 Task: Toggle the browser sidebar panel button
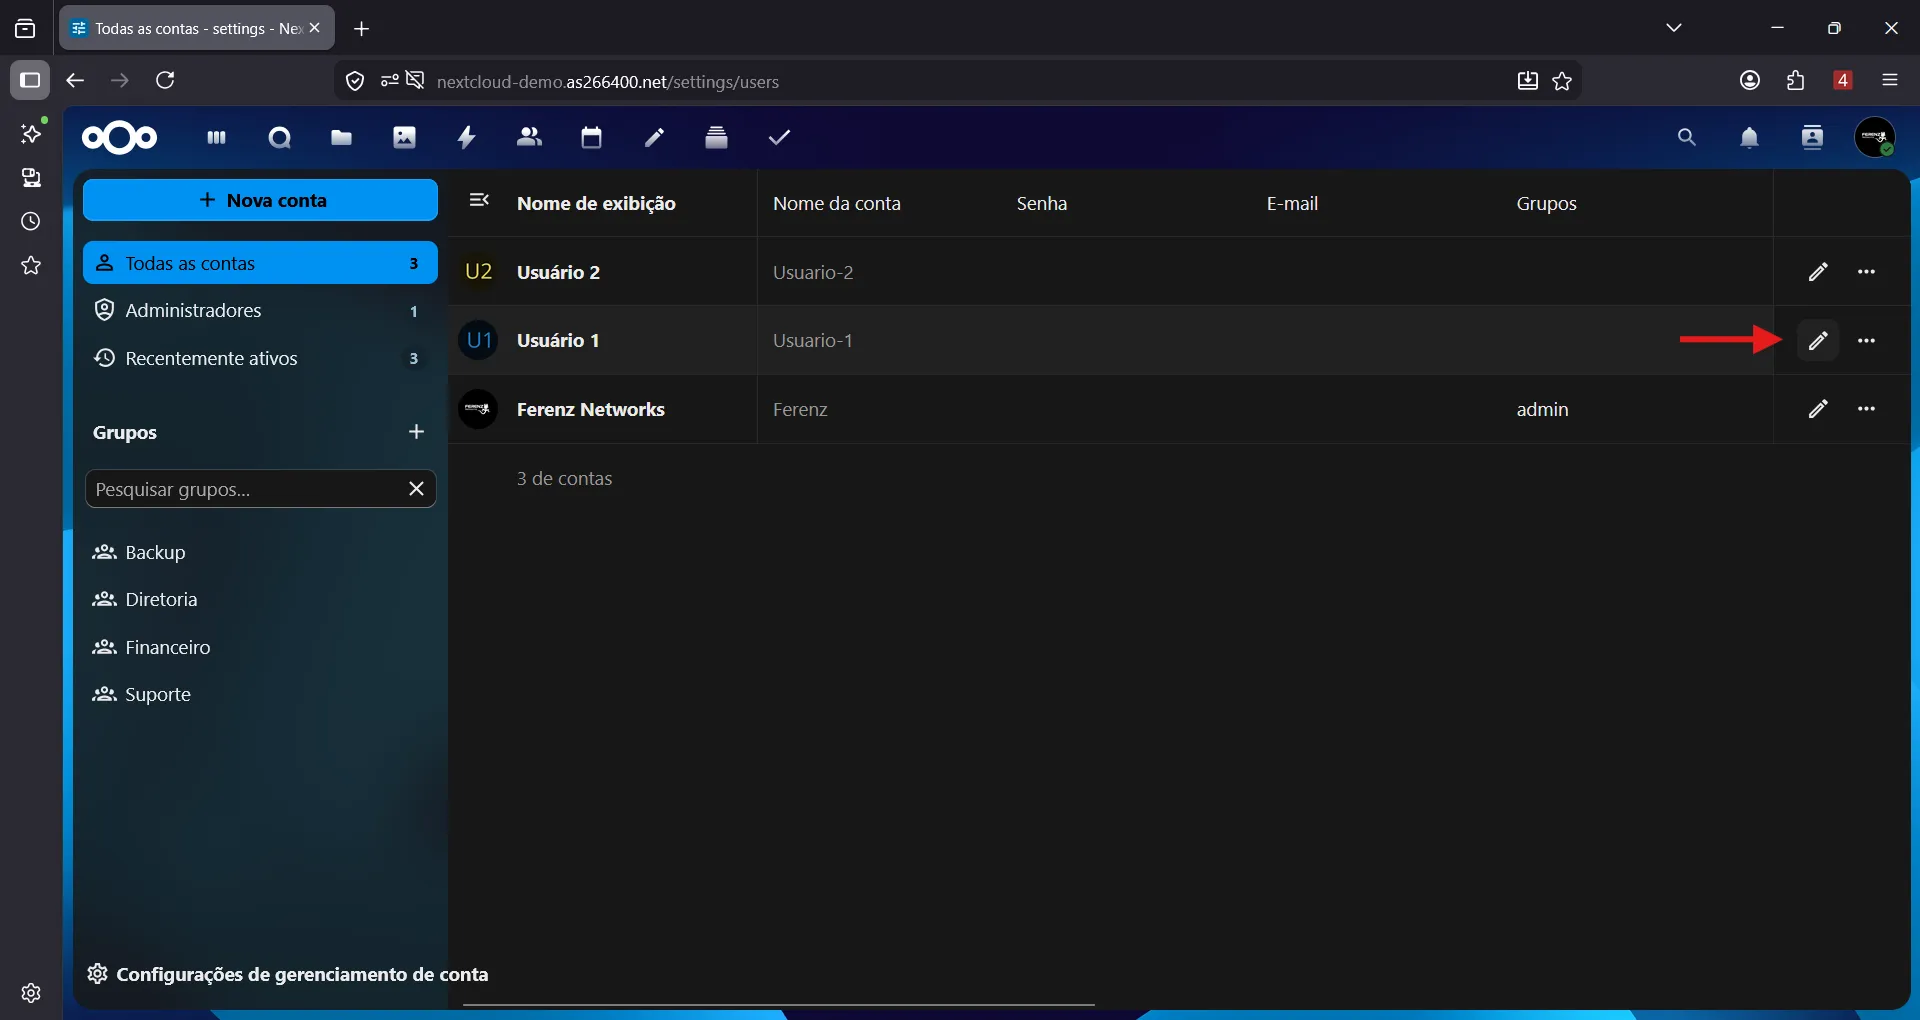(30, 80)
